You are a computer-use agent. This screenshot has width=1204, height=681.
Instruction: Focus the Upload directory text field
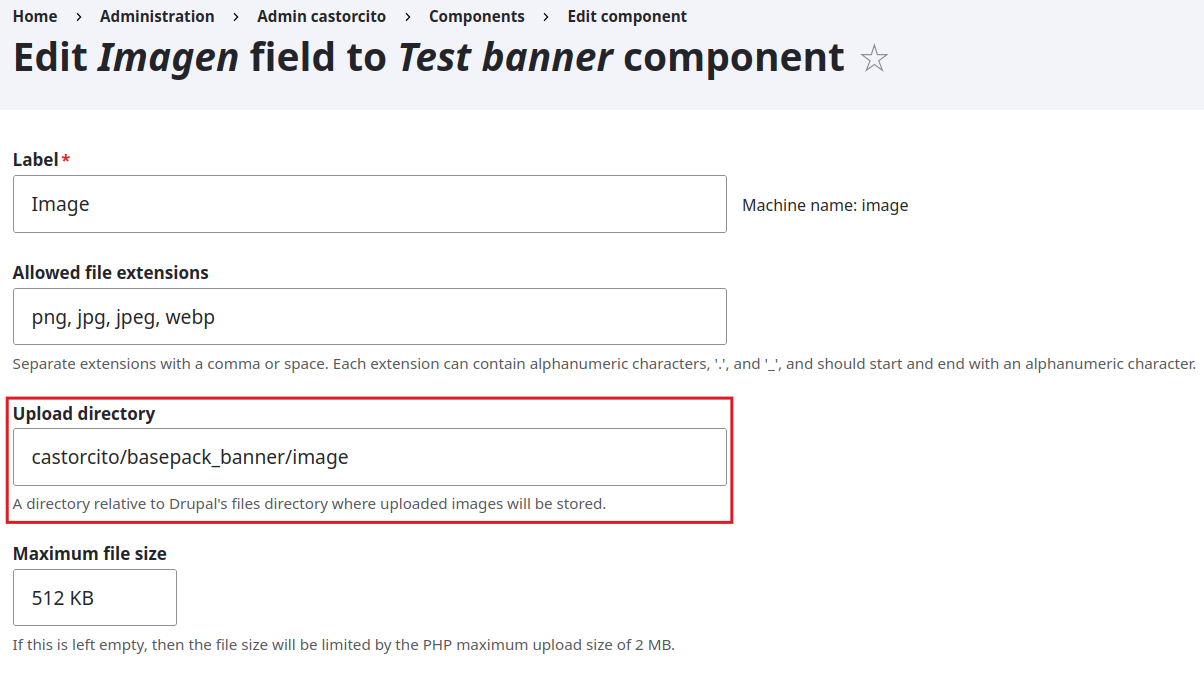coord(369,457)
